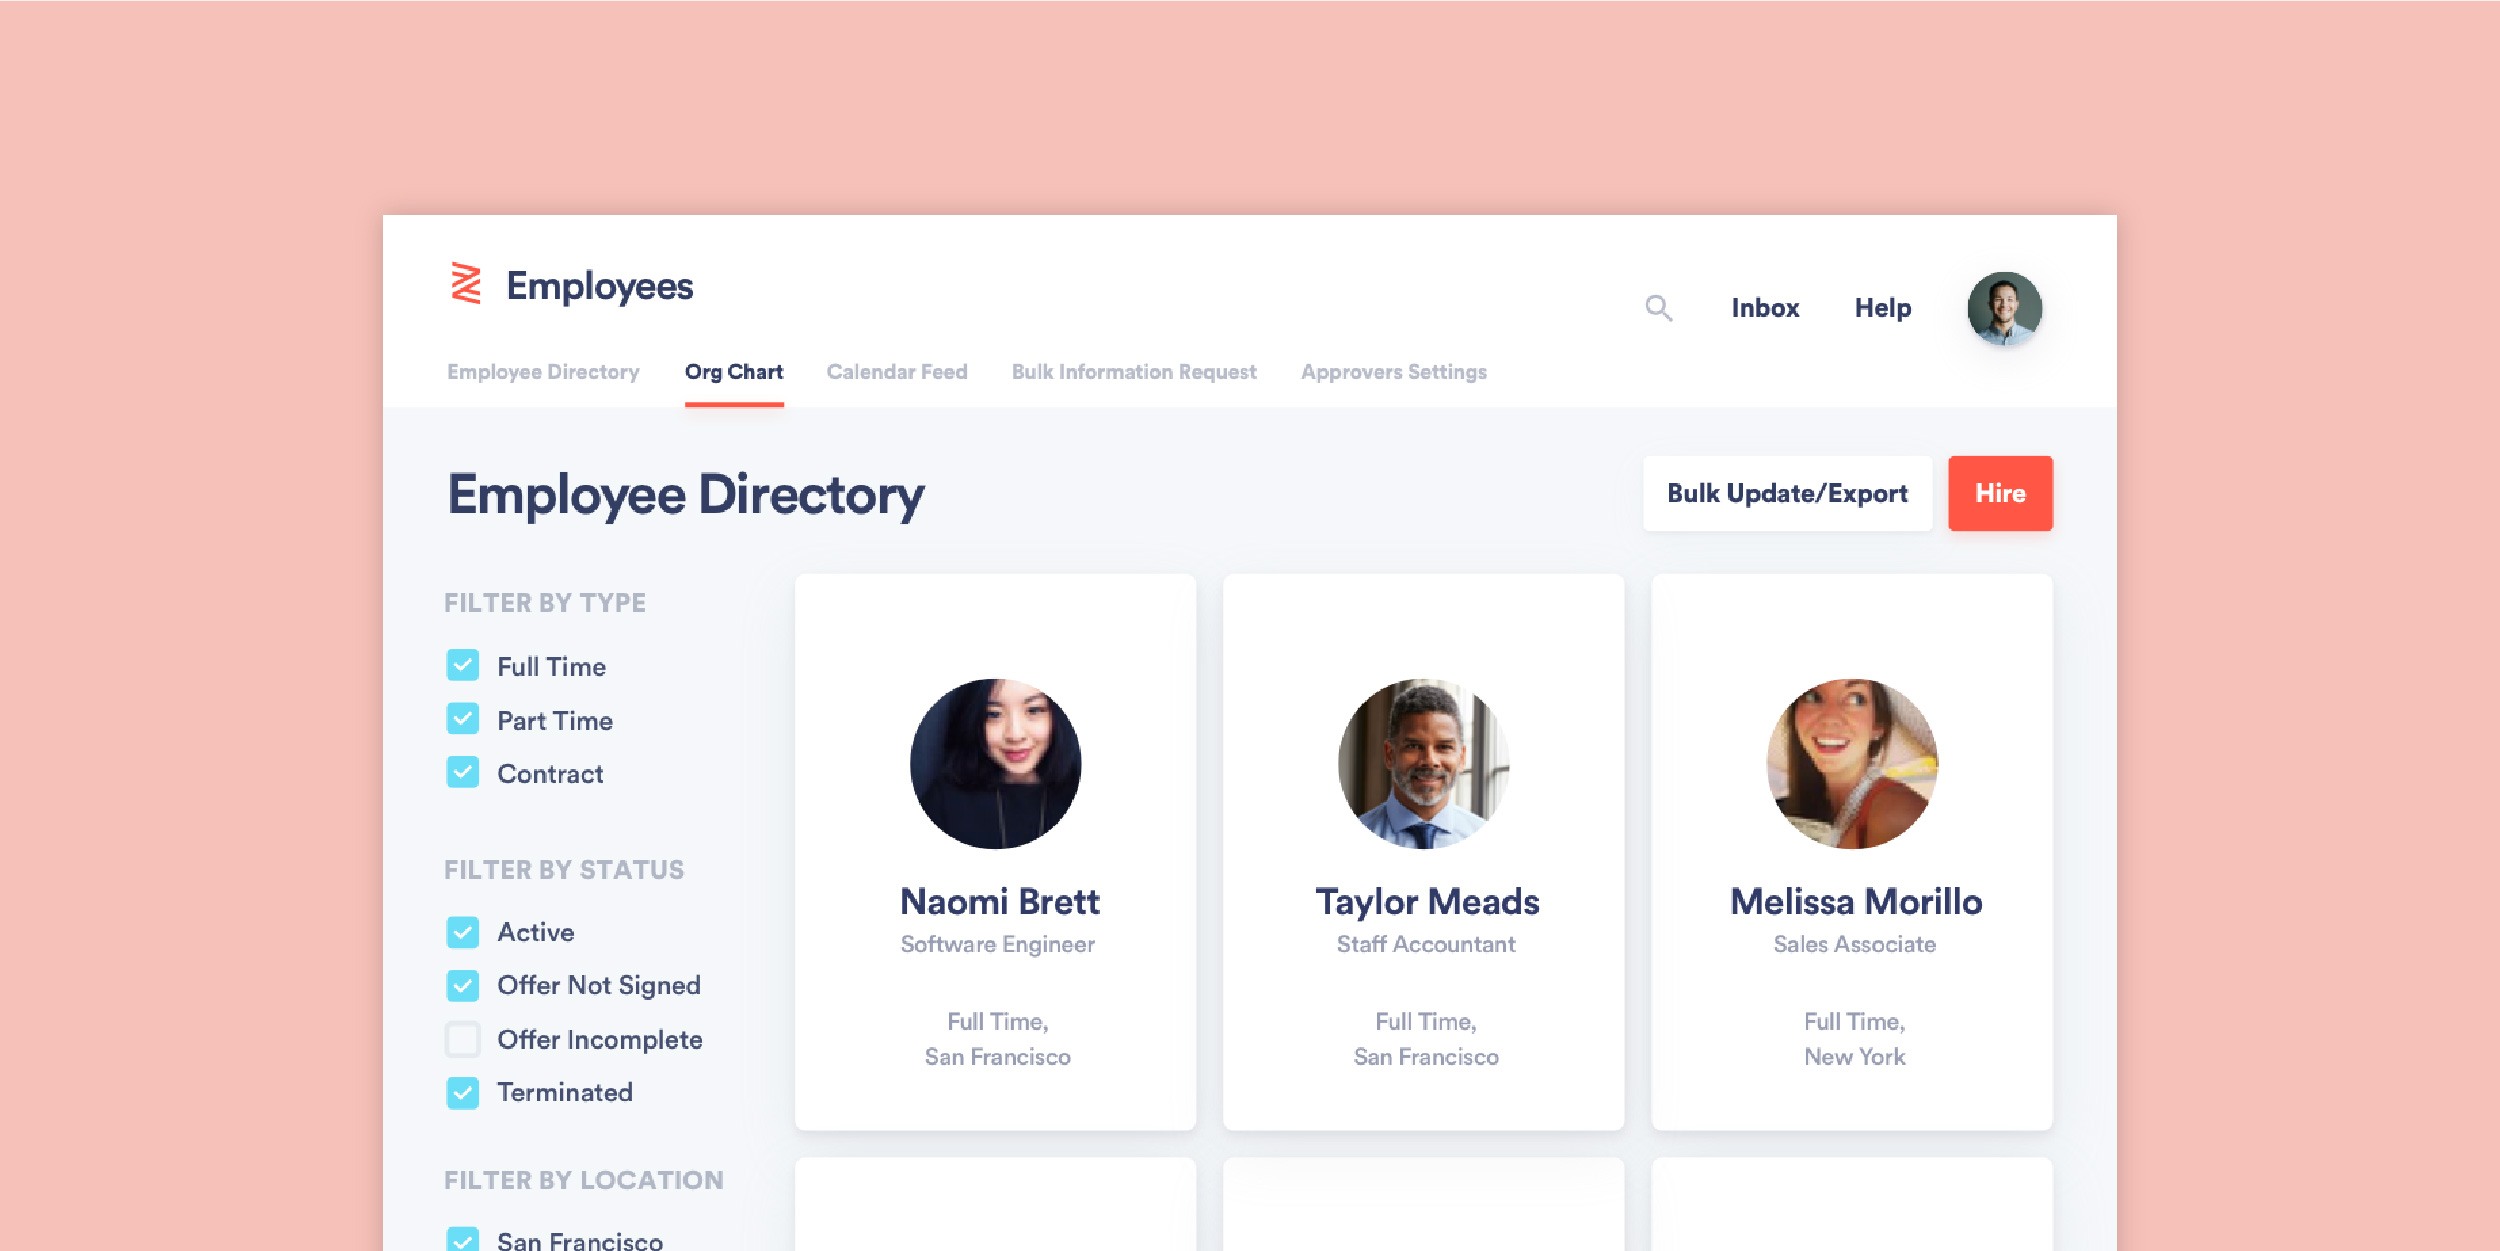The image size is (2500, 1251).
Task: Switch to the Org Chart tab
Action: point(734,371)
